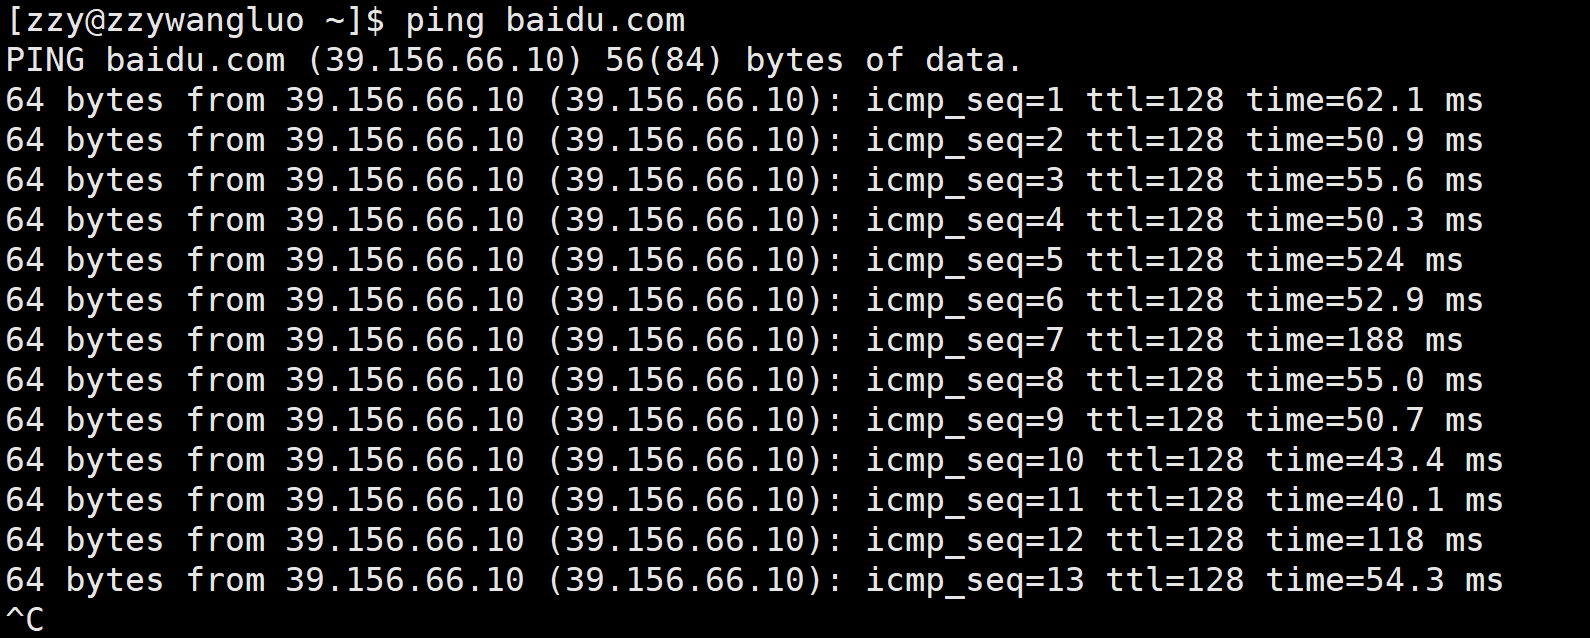Click the icmp_seq=11 text

pyautogui.click(x=975, y=502)
